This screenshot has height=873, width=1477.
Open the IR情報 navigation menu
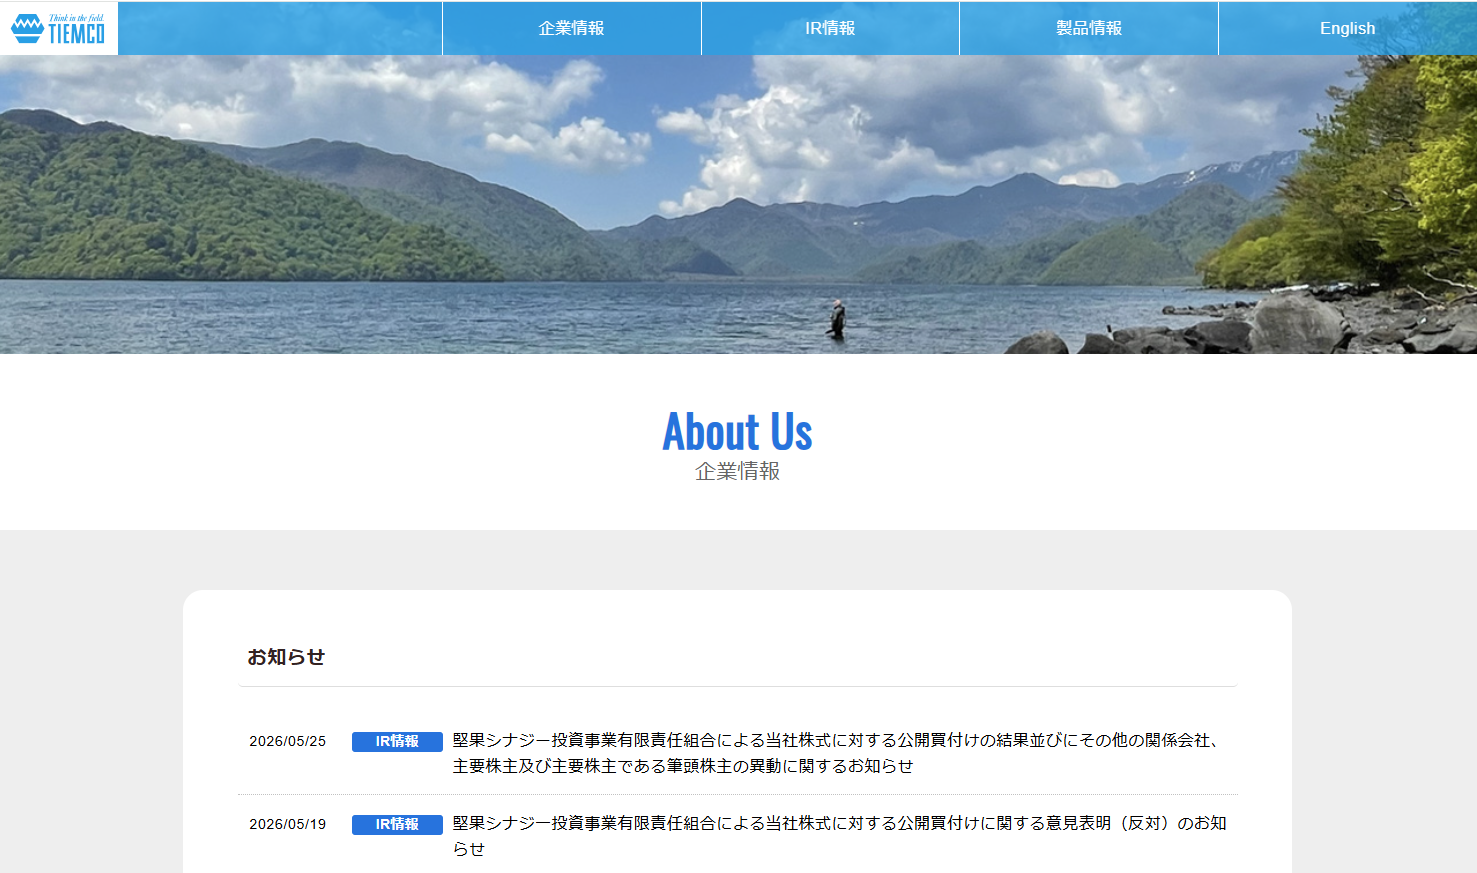(830, 28)
